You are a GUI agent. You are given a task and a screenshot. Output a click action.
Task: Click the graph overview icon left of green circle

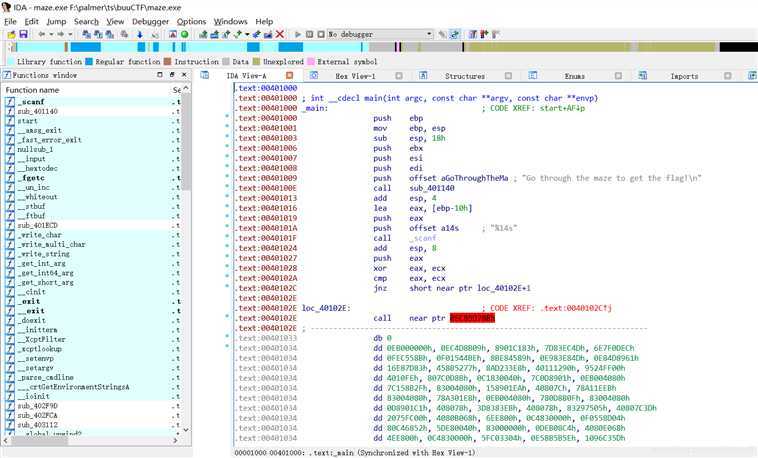pyautogui.click(x=173, y=34)
